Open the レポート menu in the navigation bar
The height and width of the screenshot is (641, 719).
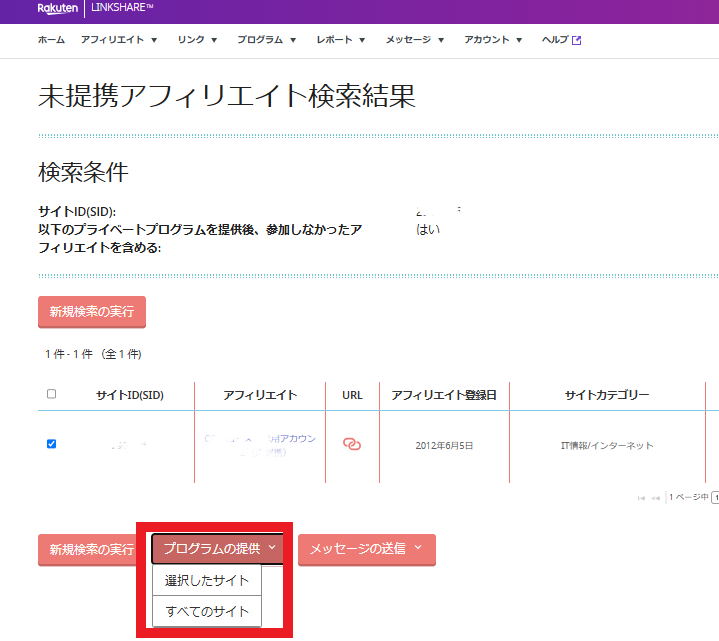tap(340, 40)
